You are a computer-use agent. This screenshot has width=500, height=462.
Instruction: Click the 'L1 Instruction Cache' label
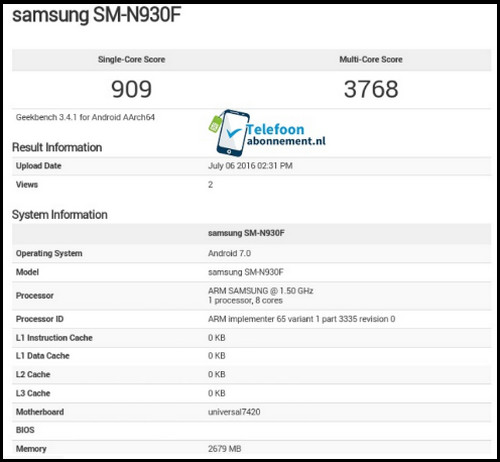54,338
